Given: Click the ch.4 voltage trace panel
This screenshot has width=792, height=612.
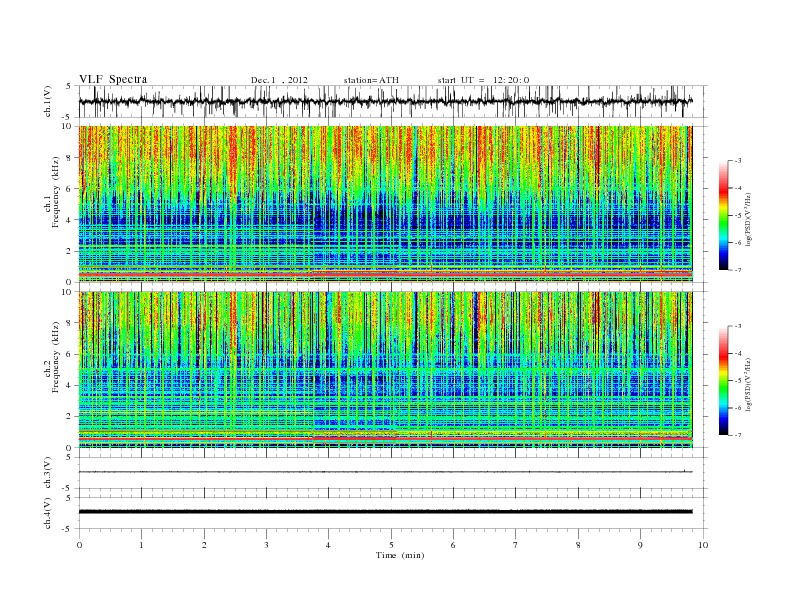Looking at the screenshot, I should (393, 513).
